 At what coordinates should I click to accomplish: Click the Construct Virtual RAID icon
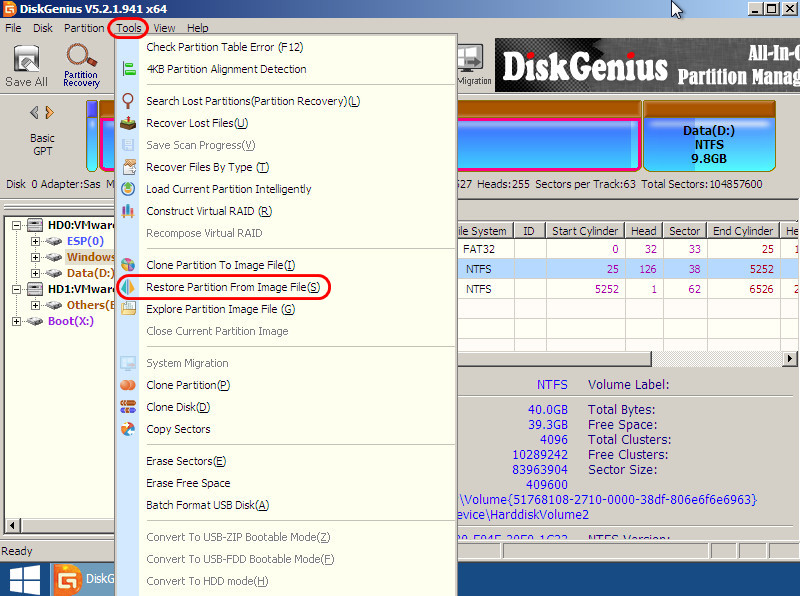(x=128, y=211)
